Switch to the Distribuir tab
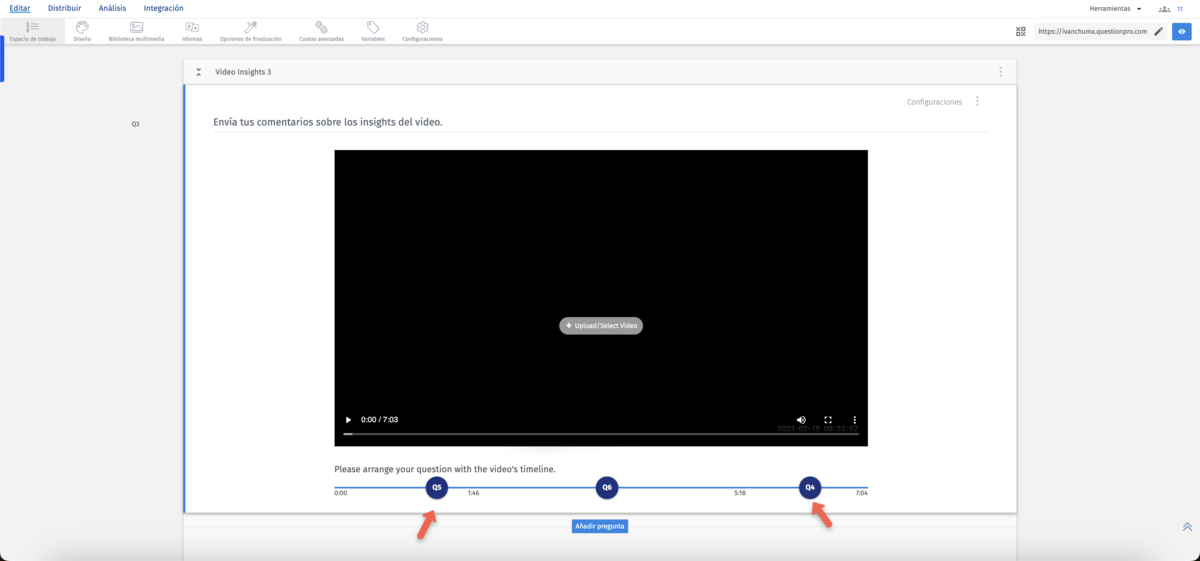The width and height of the screenshot is (1200, 561). (x=64, y=8)
